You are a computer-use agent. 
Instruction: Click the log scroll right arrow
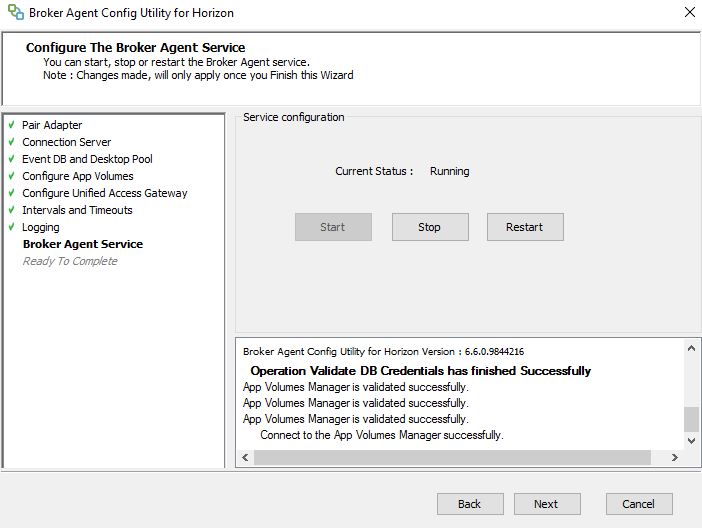[675, 457]
